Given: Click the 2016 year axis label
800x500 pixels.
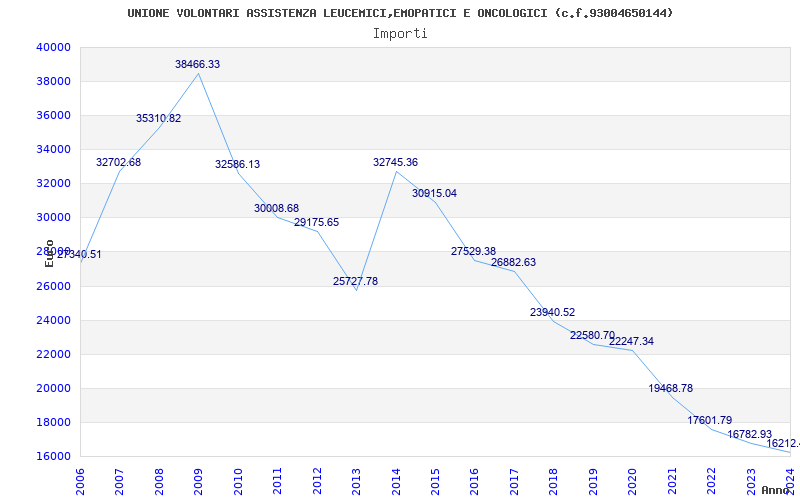Looking at the screenshot, I should pyautogui.click(x=474, y=481).
